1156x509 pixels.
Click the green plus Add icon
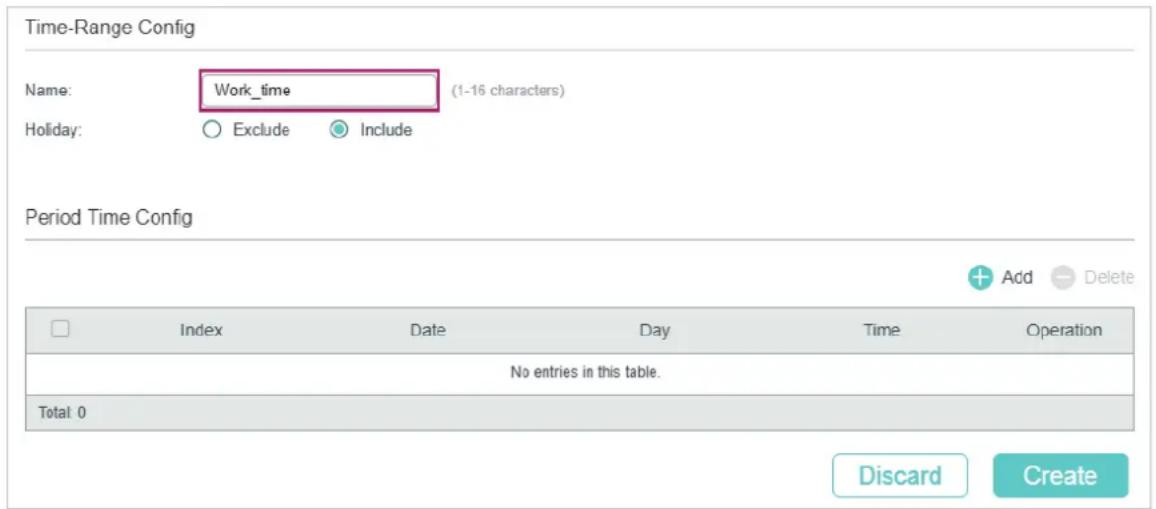pyautogui.click(x=980, y=278)
